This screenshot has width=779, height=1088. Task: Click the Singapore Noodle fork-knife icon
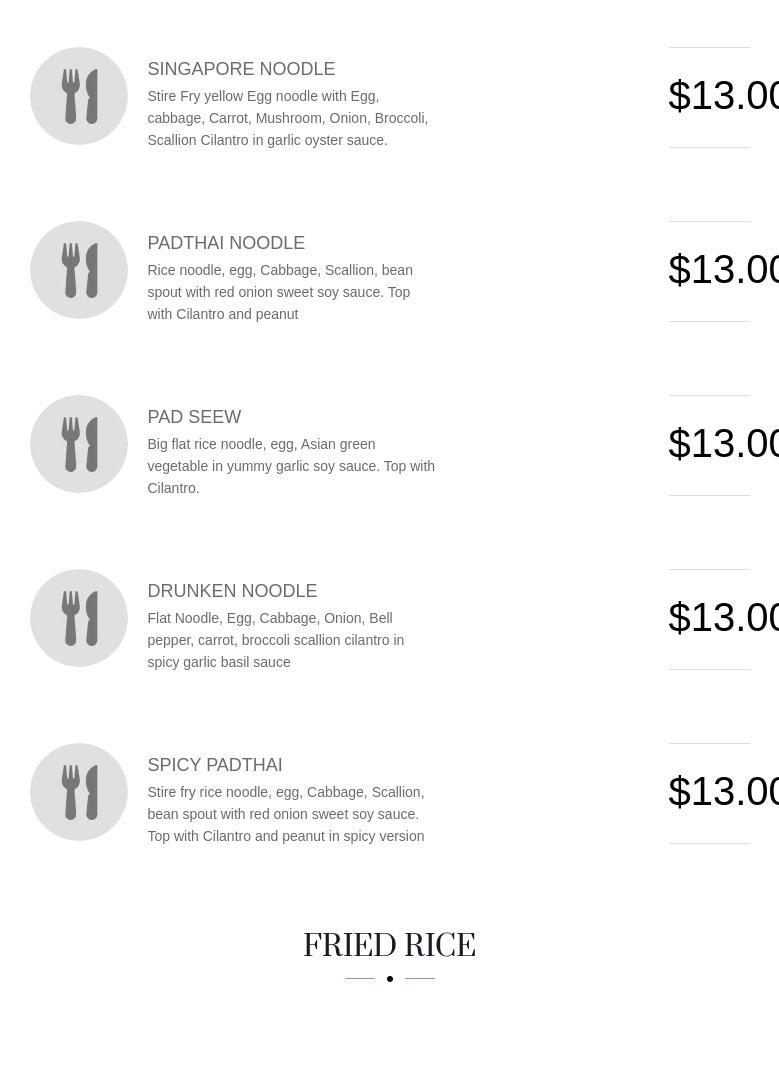(79, 96)
